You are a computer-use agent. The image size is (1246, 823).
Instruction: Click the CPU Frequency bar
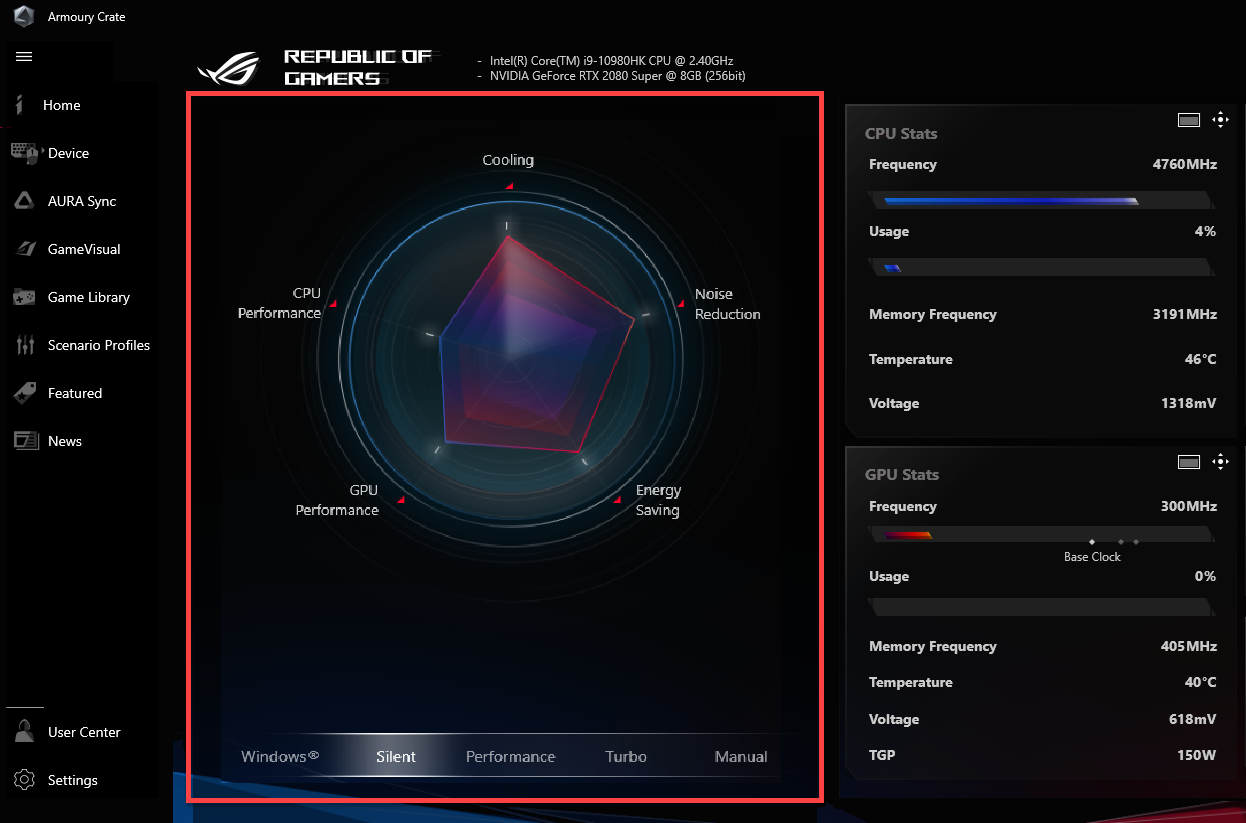click(1043, 201)
